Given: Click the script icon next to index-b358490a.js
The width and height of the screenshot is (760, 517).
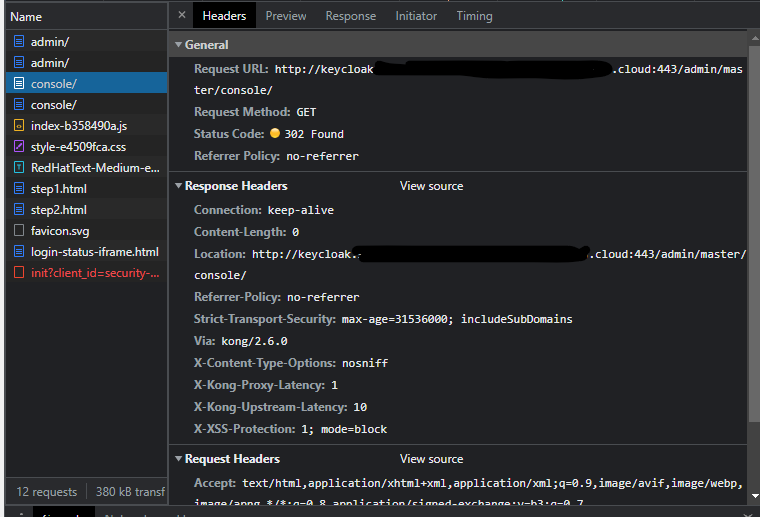Looking at the screenshot, I should 19,125.
